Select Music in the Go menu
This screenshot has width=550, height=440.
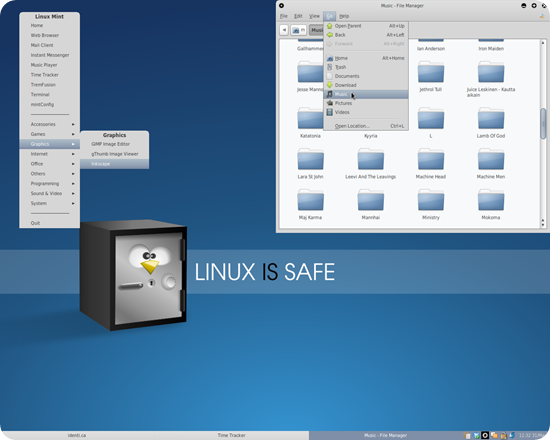(365, 94)
